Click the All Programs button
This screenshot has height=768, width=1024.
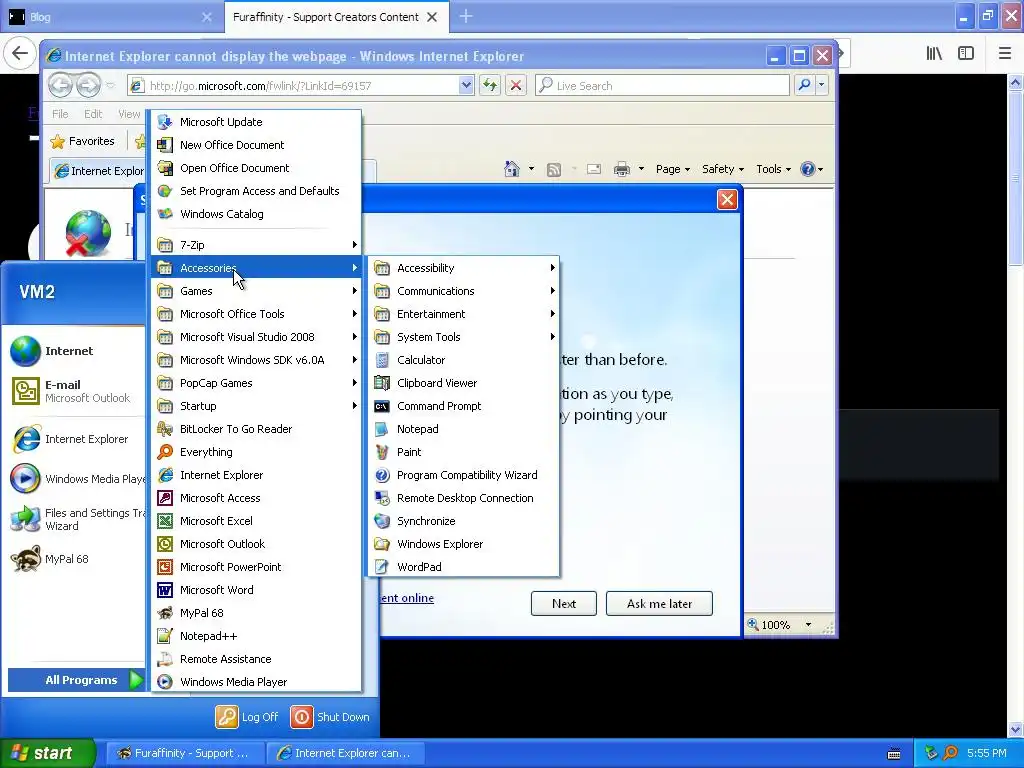pyautogui.click(x=76, y=680)
